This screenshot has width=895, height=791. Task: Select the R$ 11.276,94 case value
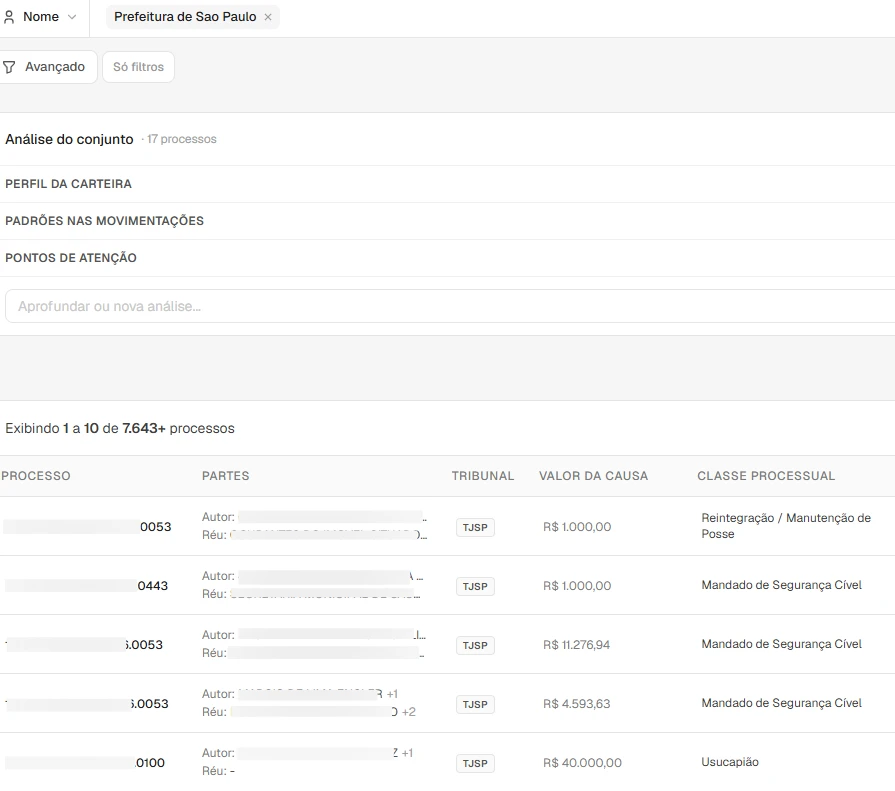[576, 645]
